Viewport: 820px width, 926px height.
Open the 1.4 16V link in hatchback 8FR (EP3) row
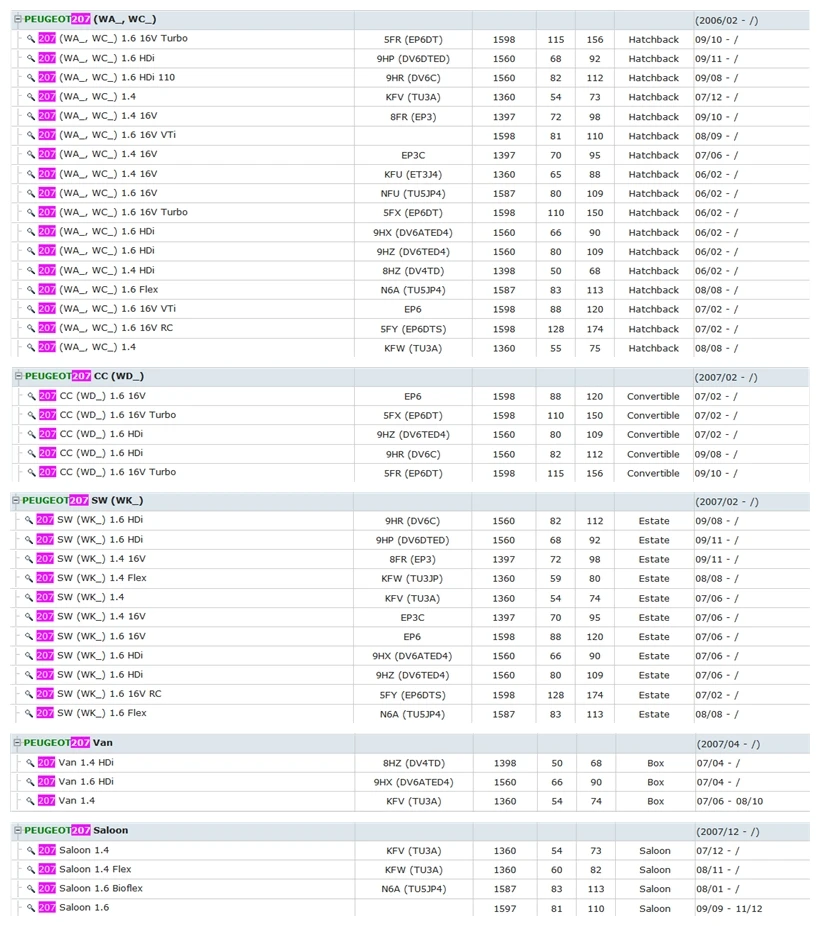98,116
